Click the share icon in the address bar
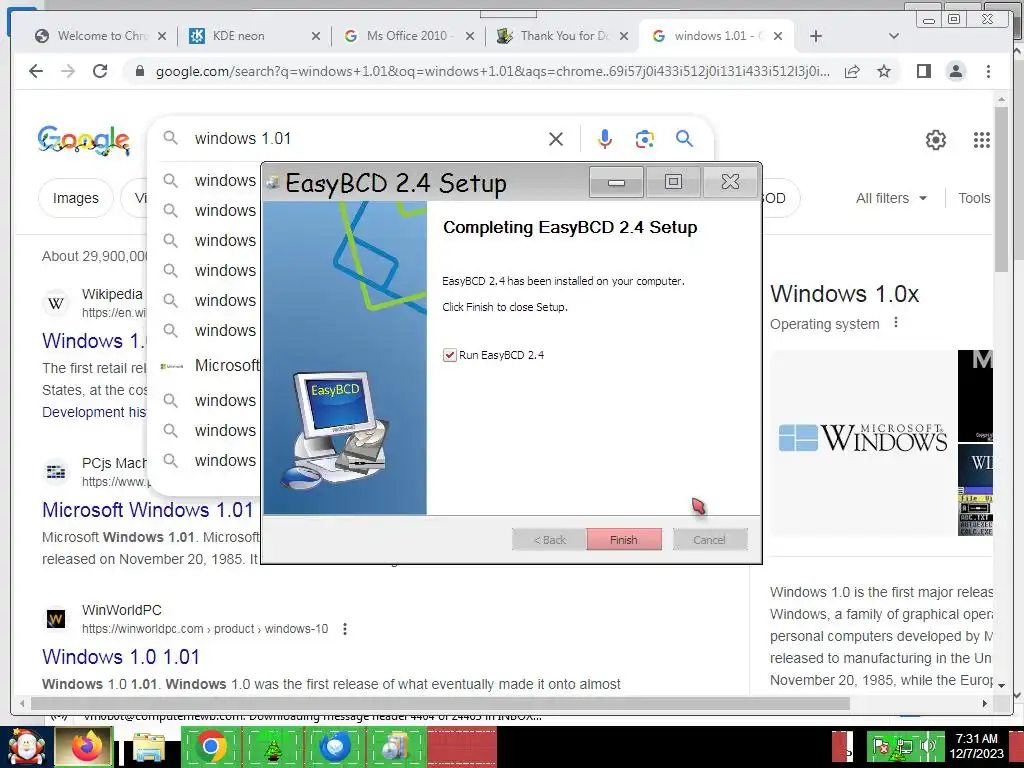The image size is (1024, 768). [x=852, y=71]
